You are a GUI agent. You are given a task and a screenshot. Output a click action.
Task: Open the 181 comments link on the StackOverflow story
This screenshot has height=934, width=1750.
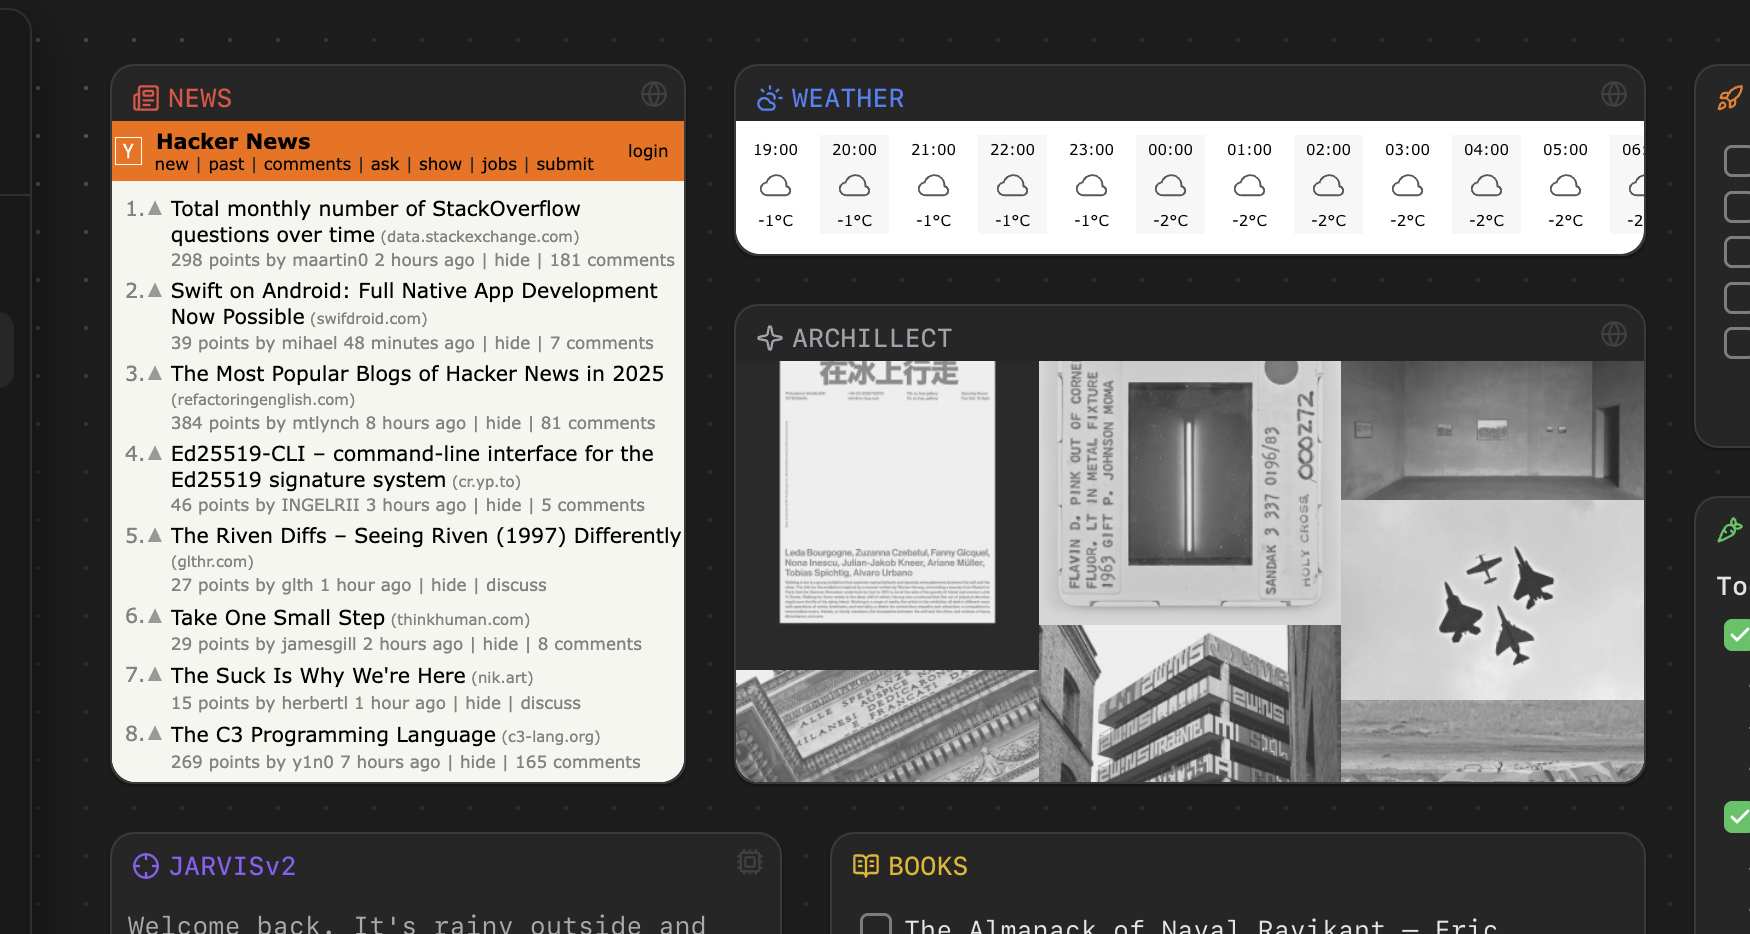click(612, 259)
